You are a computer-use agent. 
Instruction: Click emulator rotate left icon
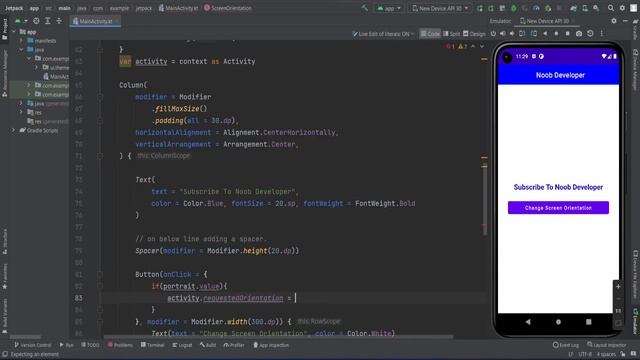click(x=522, y=33)
